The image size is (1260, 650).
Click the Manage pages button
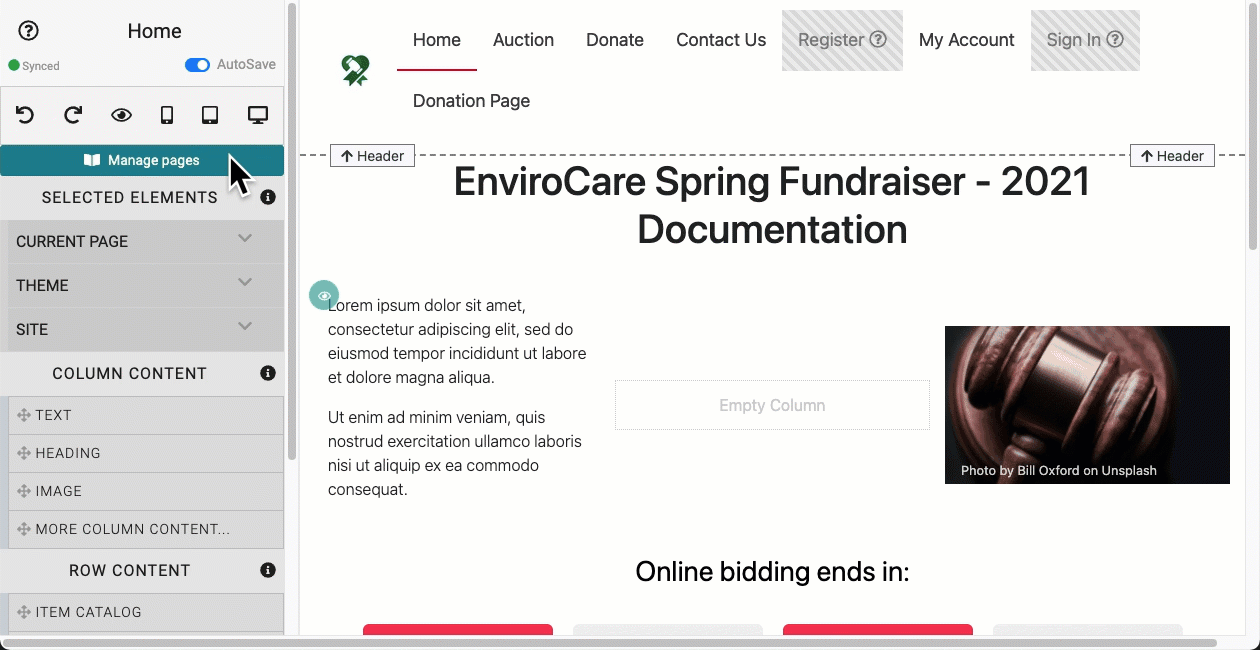[142, 160]
